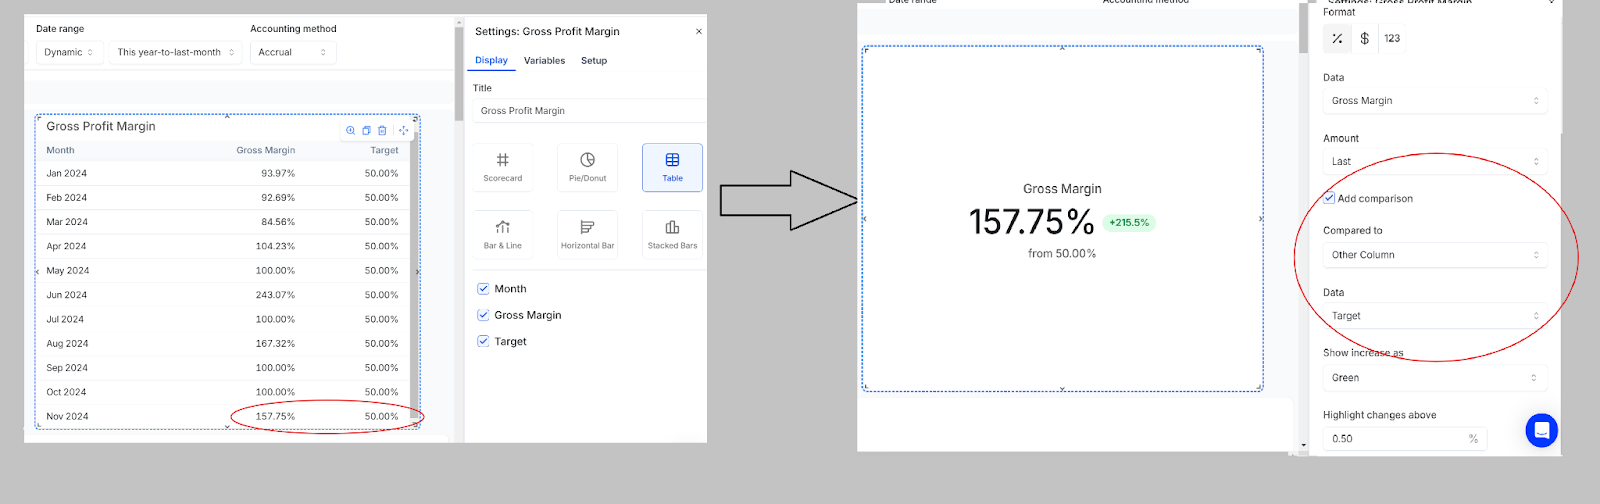Zoom into the Gross Profit Margin widget
This screenshot has width=1600, height=504.
pyautogui.click(x=351, y=130)
